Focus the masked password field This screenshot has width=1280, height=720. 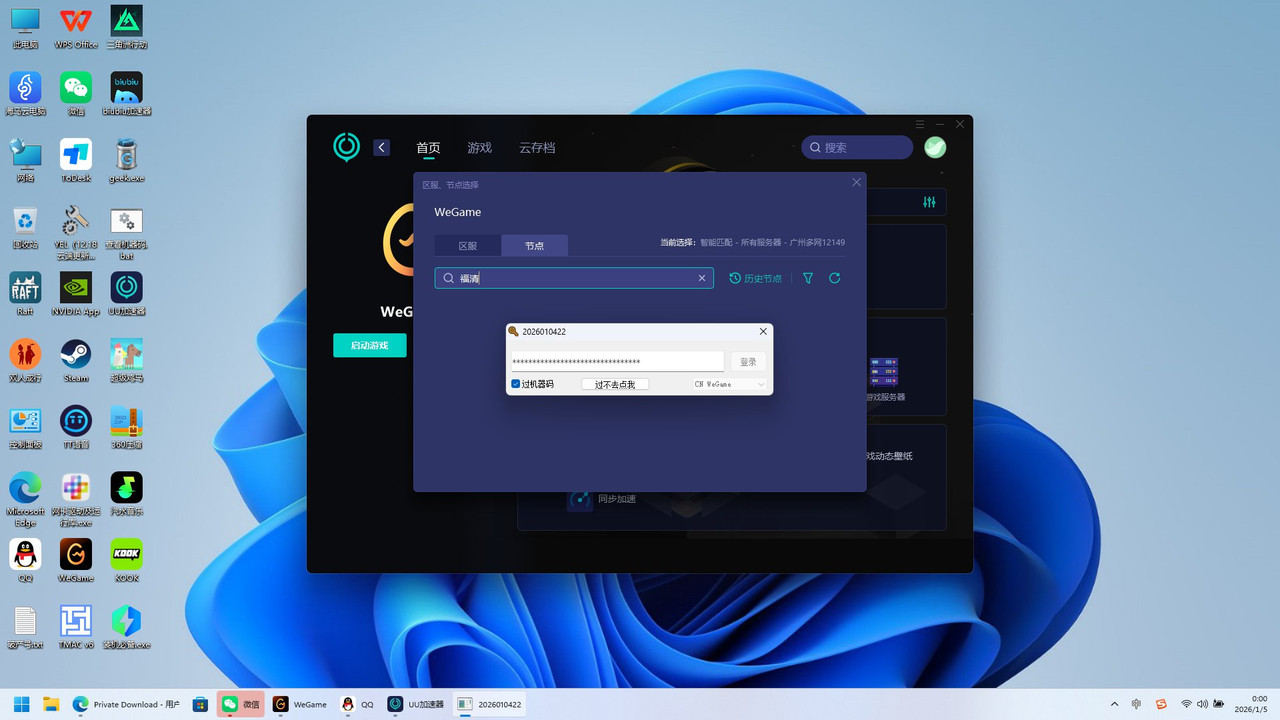(x=617, y=361)
